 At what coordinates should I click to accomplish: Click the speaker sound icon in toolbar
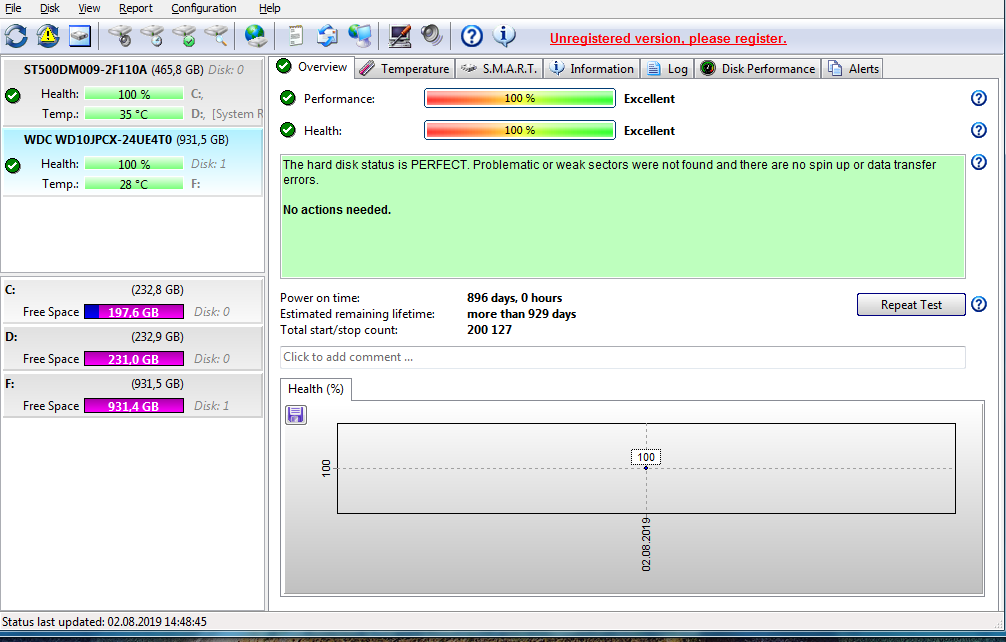[432, 36]
